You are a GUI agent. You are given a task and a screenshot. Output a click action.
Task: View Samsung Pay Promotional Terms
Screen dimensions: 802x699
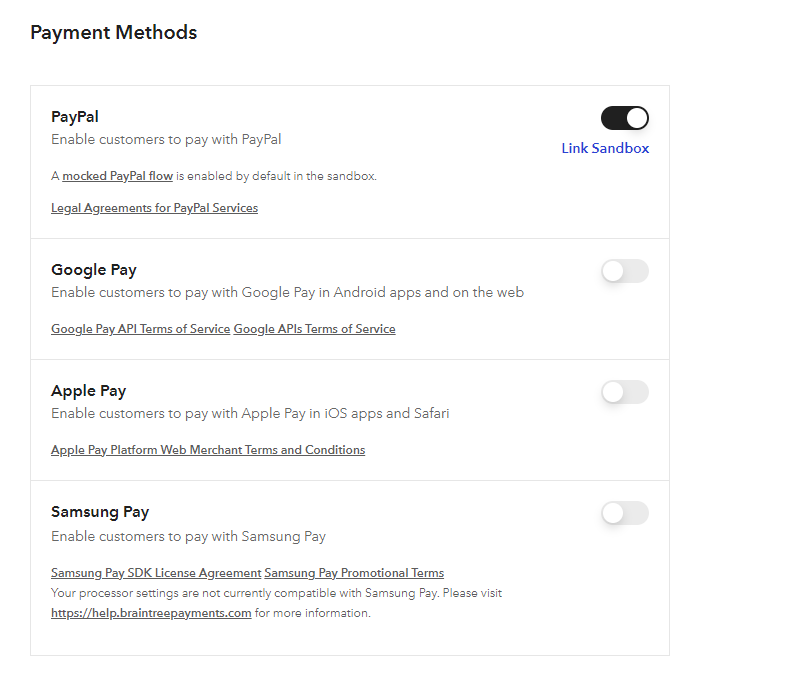[x=354, y=573]
